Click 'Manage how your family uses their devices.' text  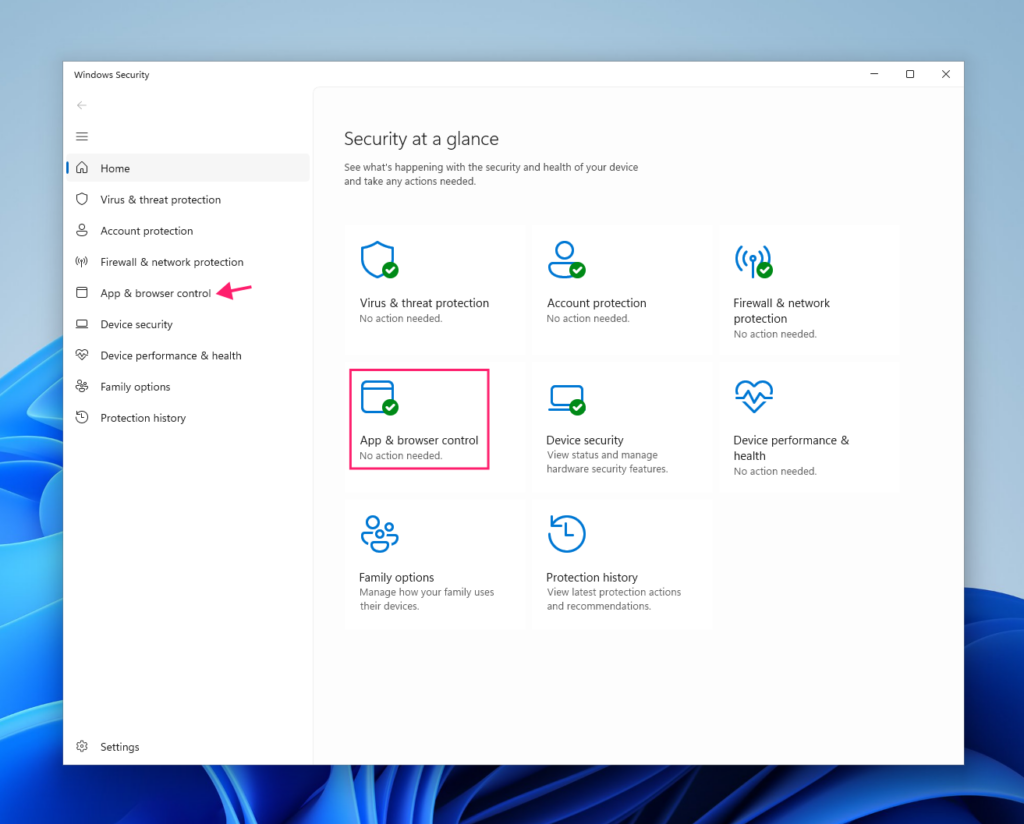pyautogui.click(x=426, y=599)
